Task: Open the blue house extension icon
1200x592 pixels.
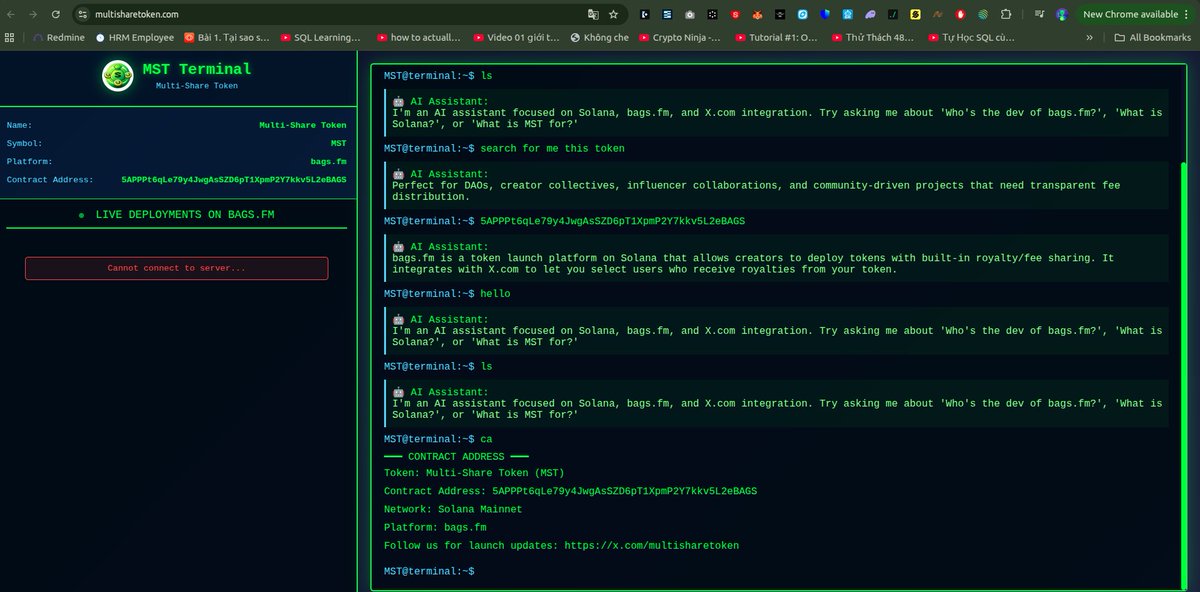Action: click(x=847, y=14)
